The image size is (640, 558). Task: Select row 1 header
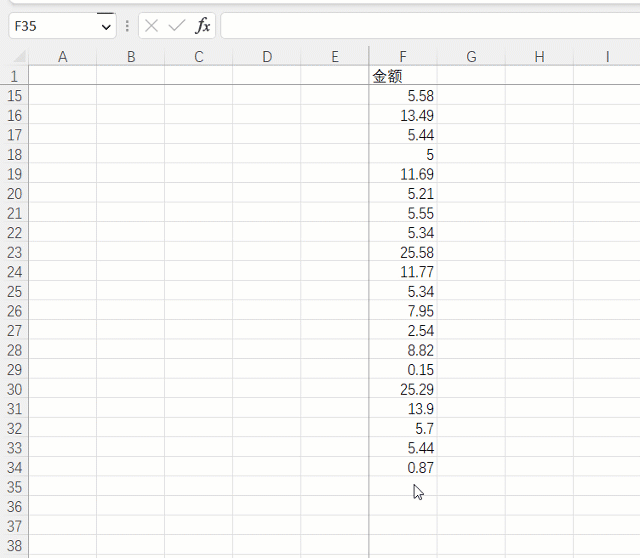[14, 76]
